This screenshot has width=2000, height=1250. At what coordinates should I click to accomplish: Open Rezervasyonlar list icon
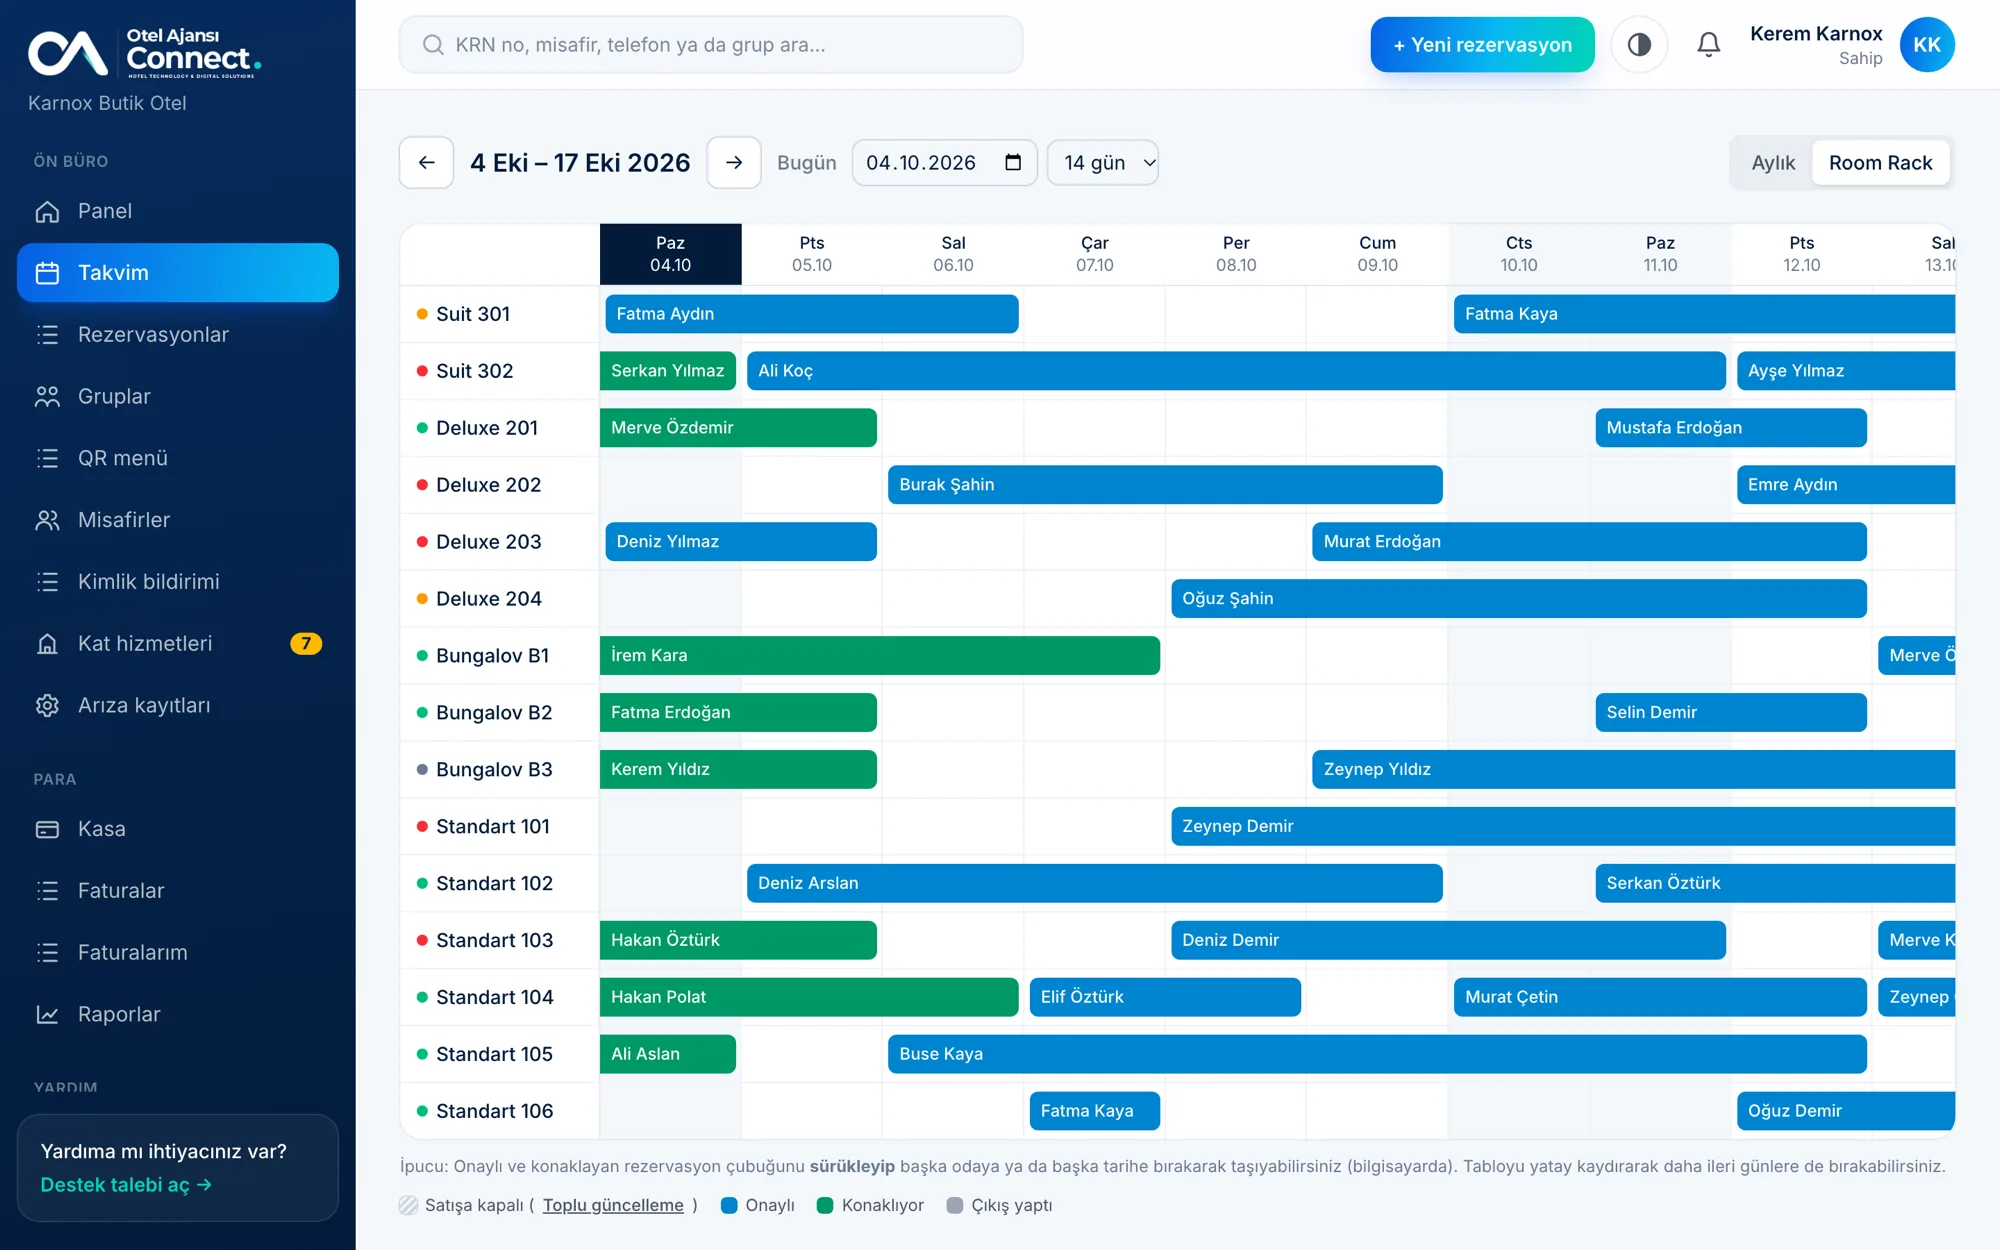click(47, 335)
